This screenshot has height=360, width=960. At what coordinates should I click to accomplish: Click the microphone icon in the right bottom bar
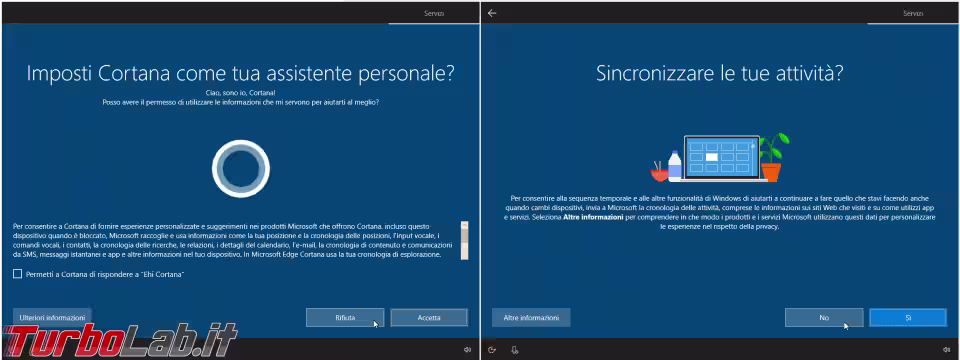click(514, 350)
